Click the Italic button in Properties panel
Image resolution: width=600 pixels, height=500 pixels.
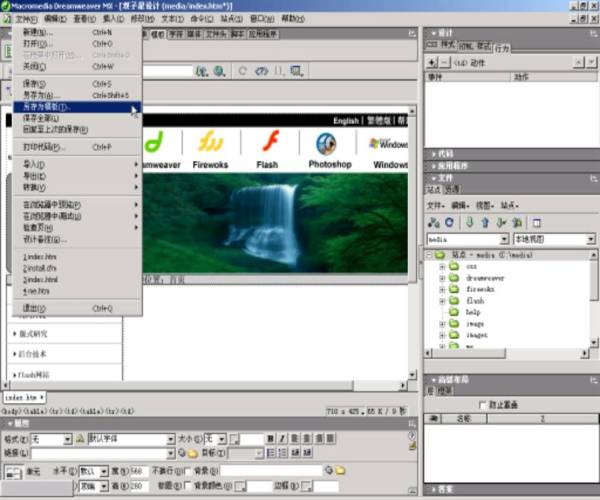click(x=282, y=438)
